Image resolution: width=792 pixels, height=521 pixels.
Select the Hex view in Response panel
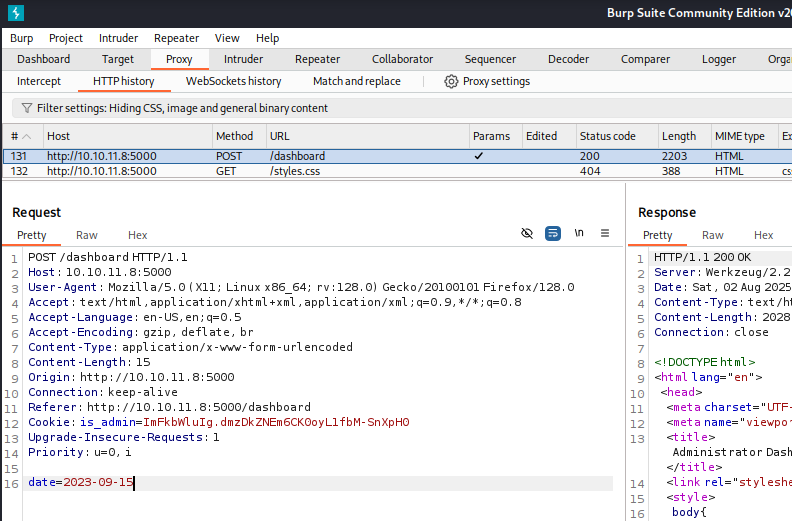[763, 235]
